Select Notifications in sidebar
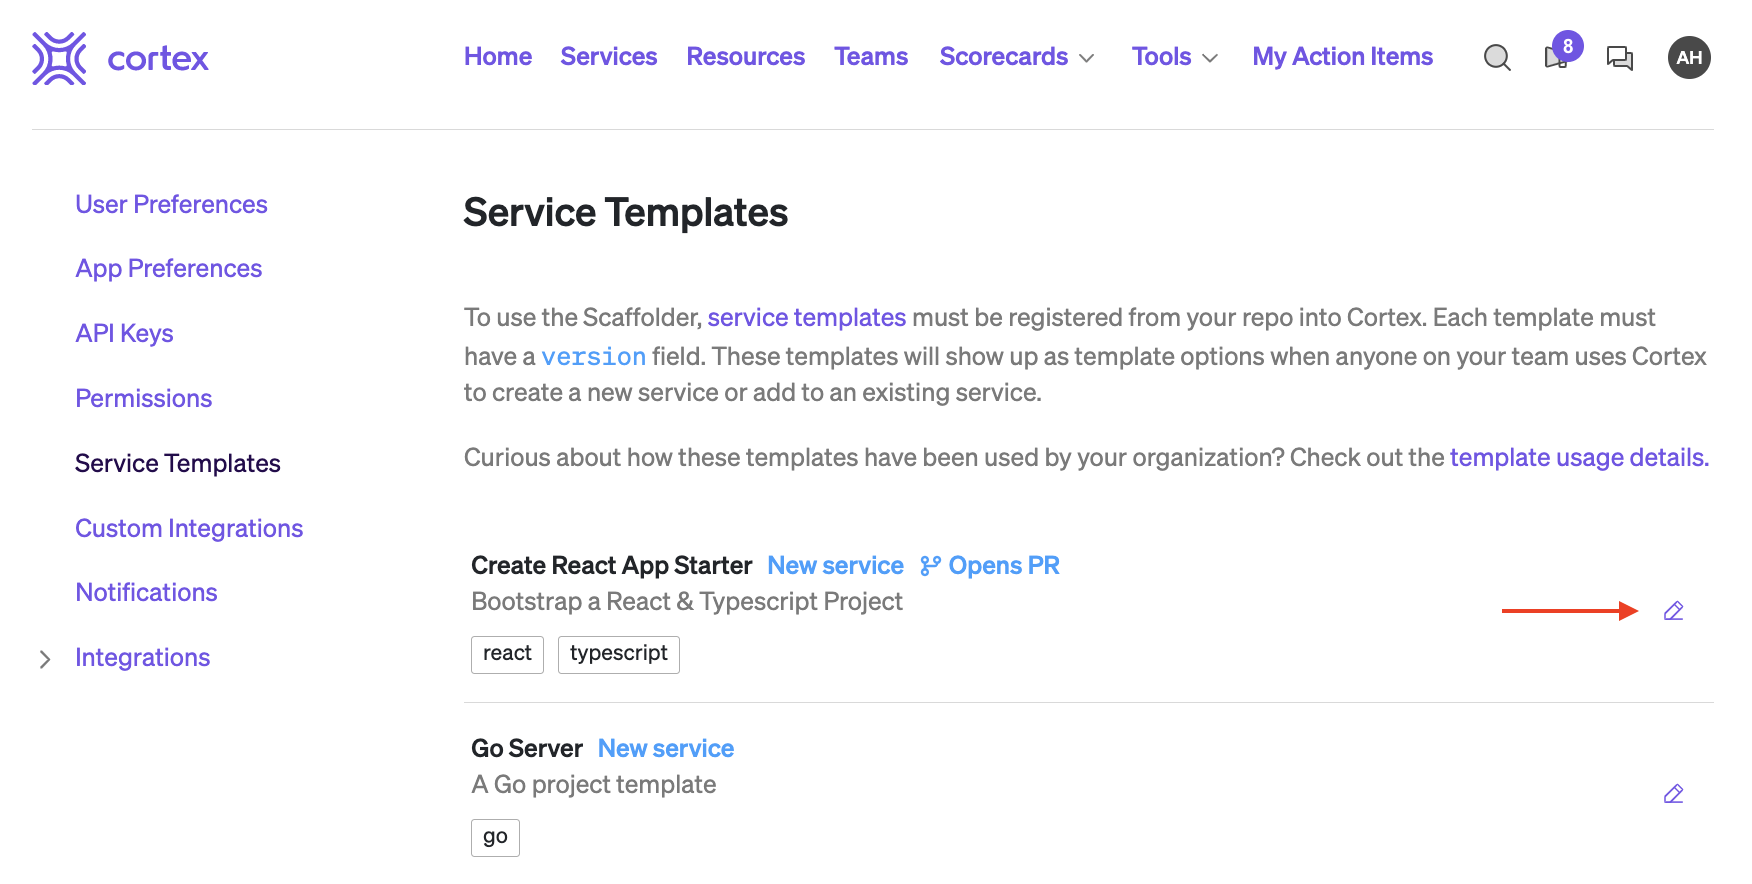Viewport: 1752px width, 884px height. tap(147, 592)
